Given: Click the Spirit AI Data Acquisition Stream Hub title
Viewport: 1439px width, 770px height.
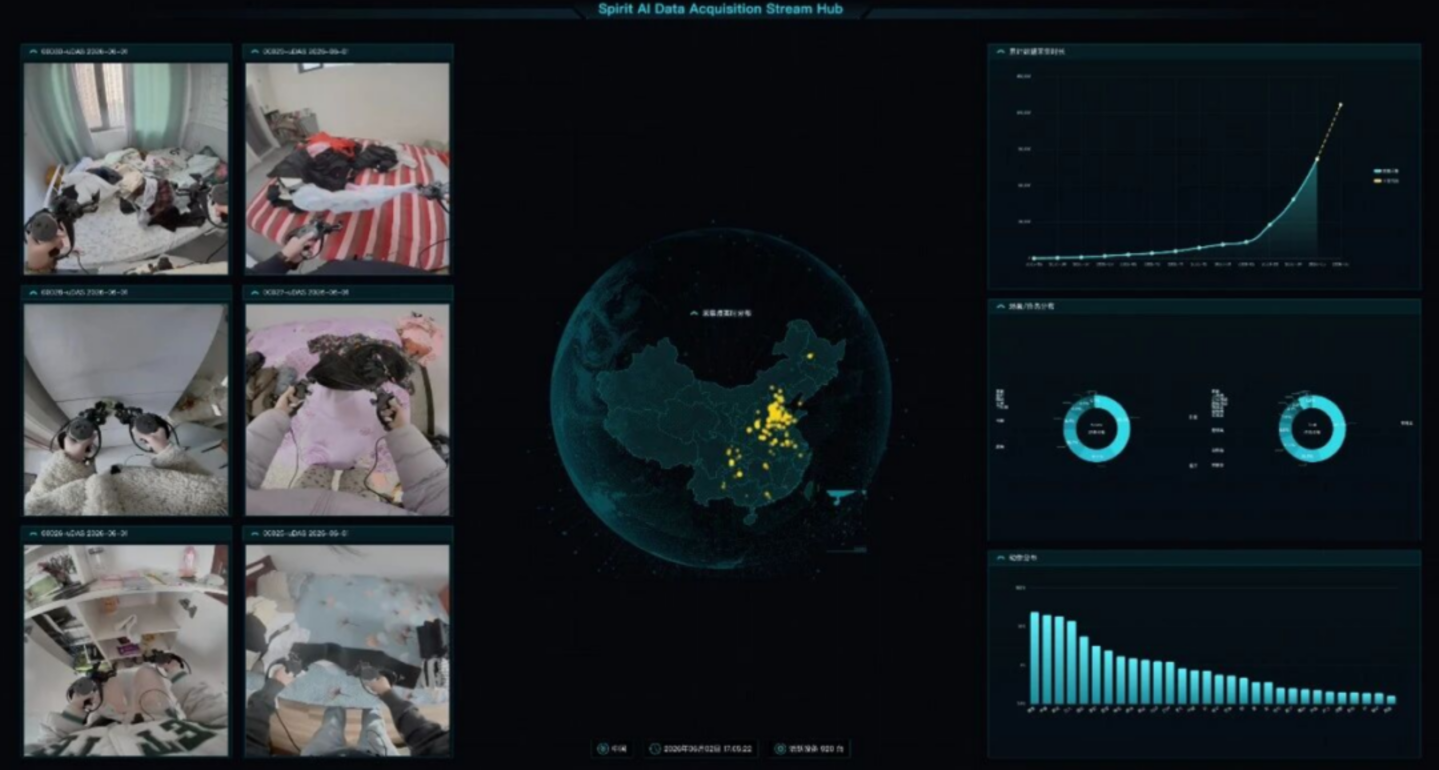Looking at the screenshot, I should tap(720, 9).
